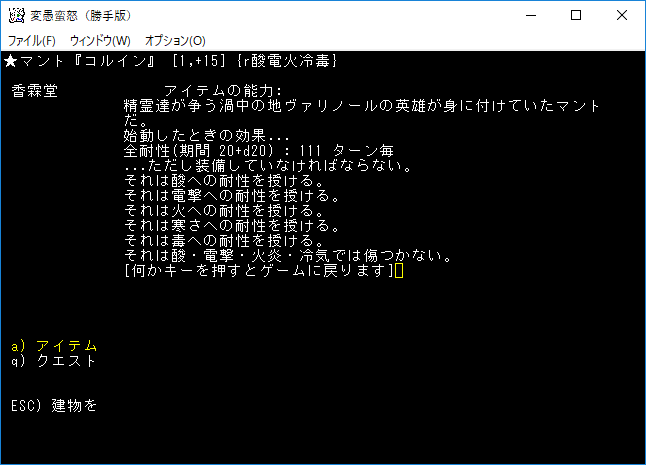646x465 pixels.
Task: Open the オプション(O) menu
Action: (175, 41)
